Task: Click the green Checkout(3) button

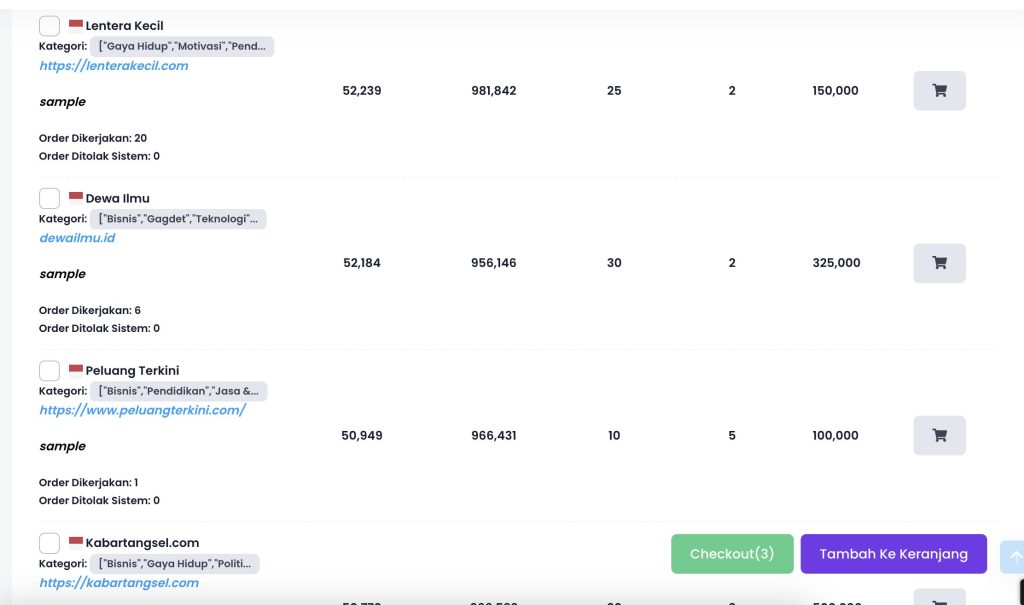Action: [732, 554]
